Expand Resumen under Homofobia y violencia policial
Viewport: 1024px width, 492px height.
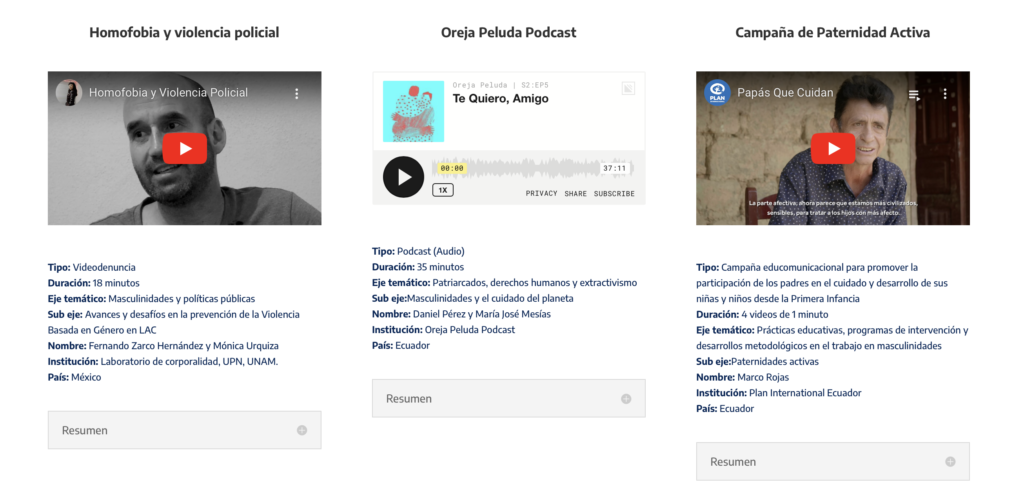184,430
